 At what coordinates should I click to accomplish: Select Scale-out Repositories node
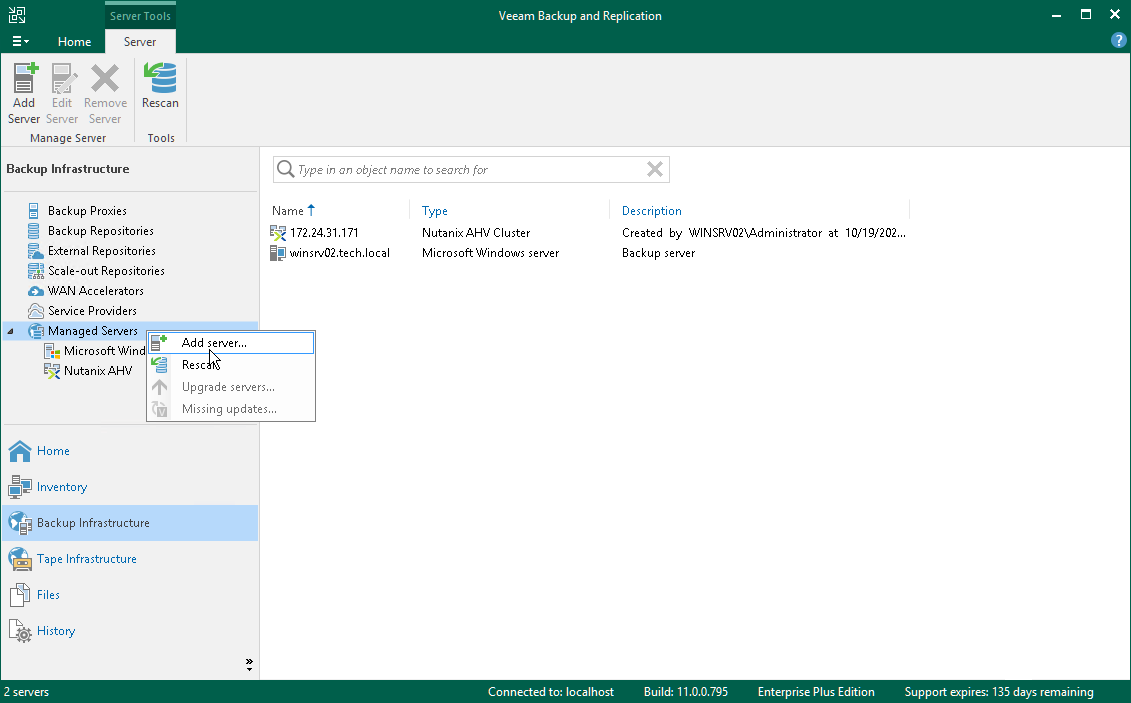106,271
